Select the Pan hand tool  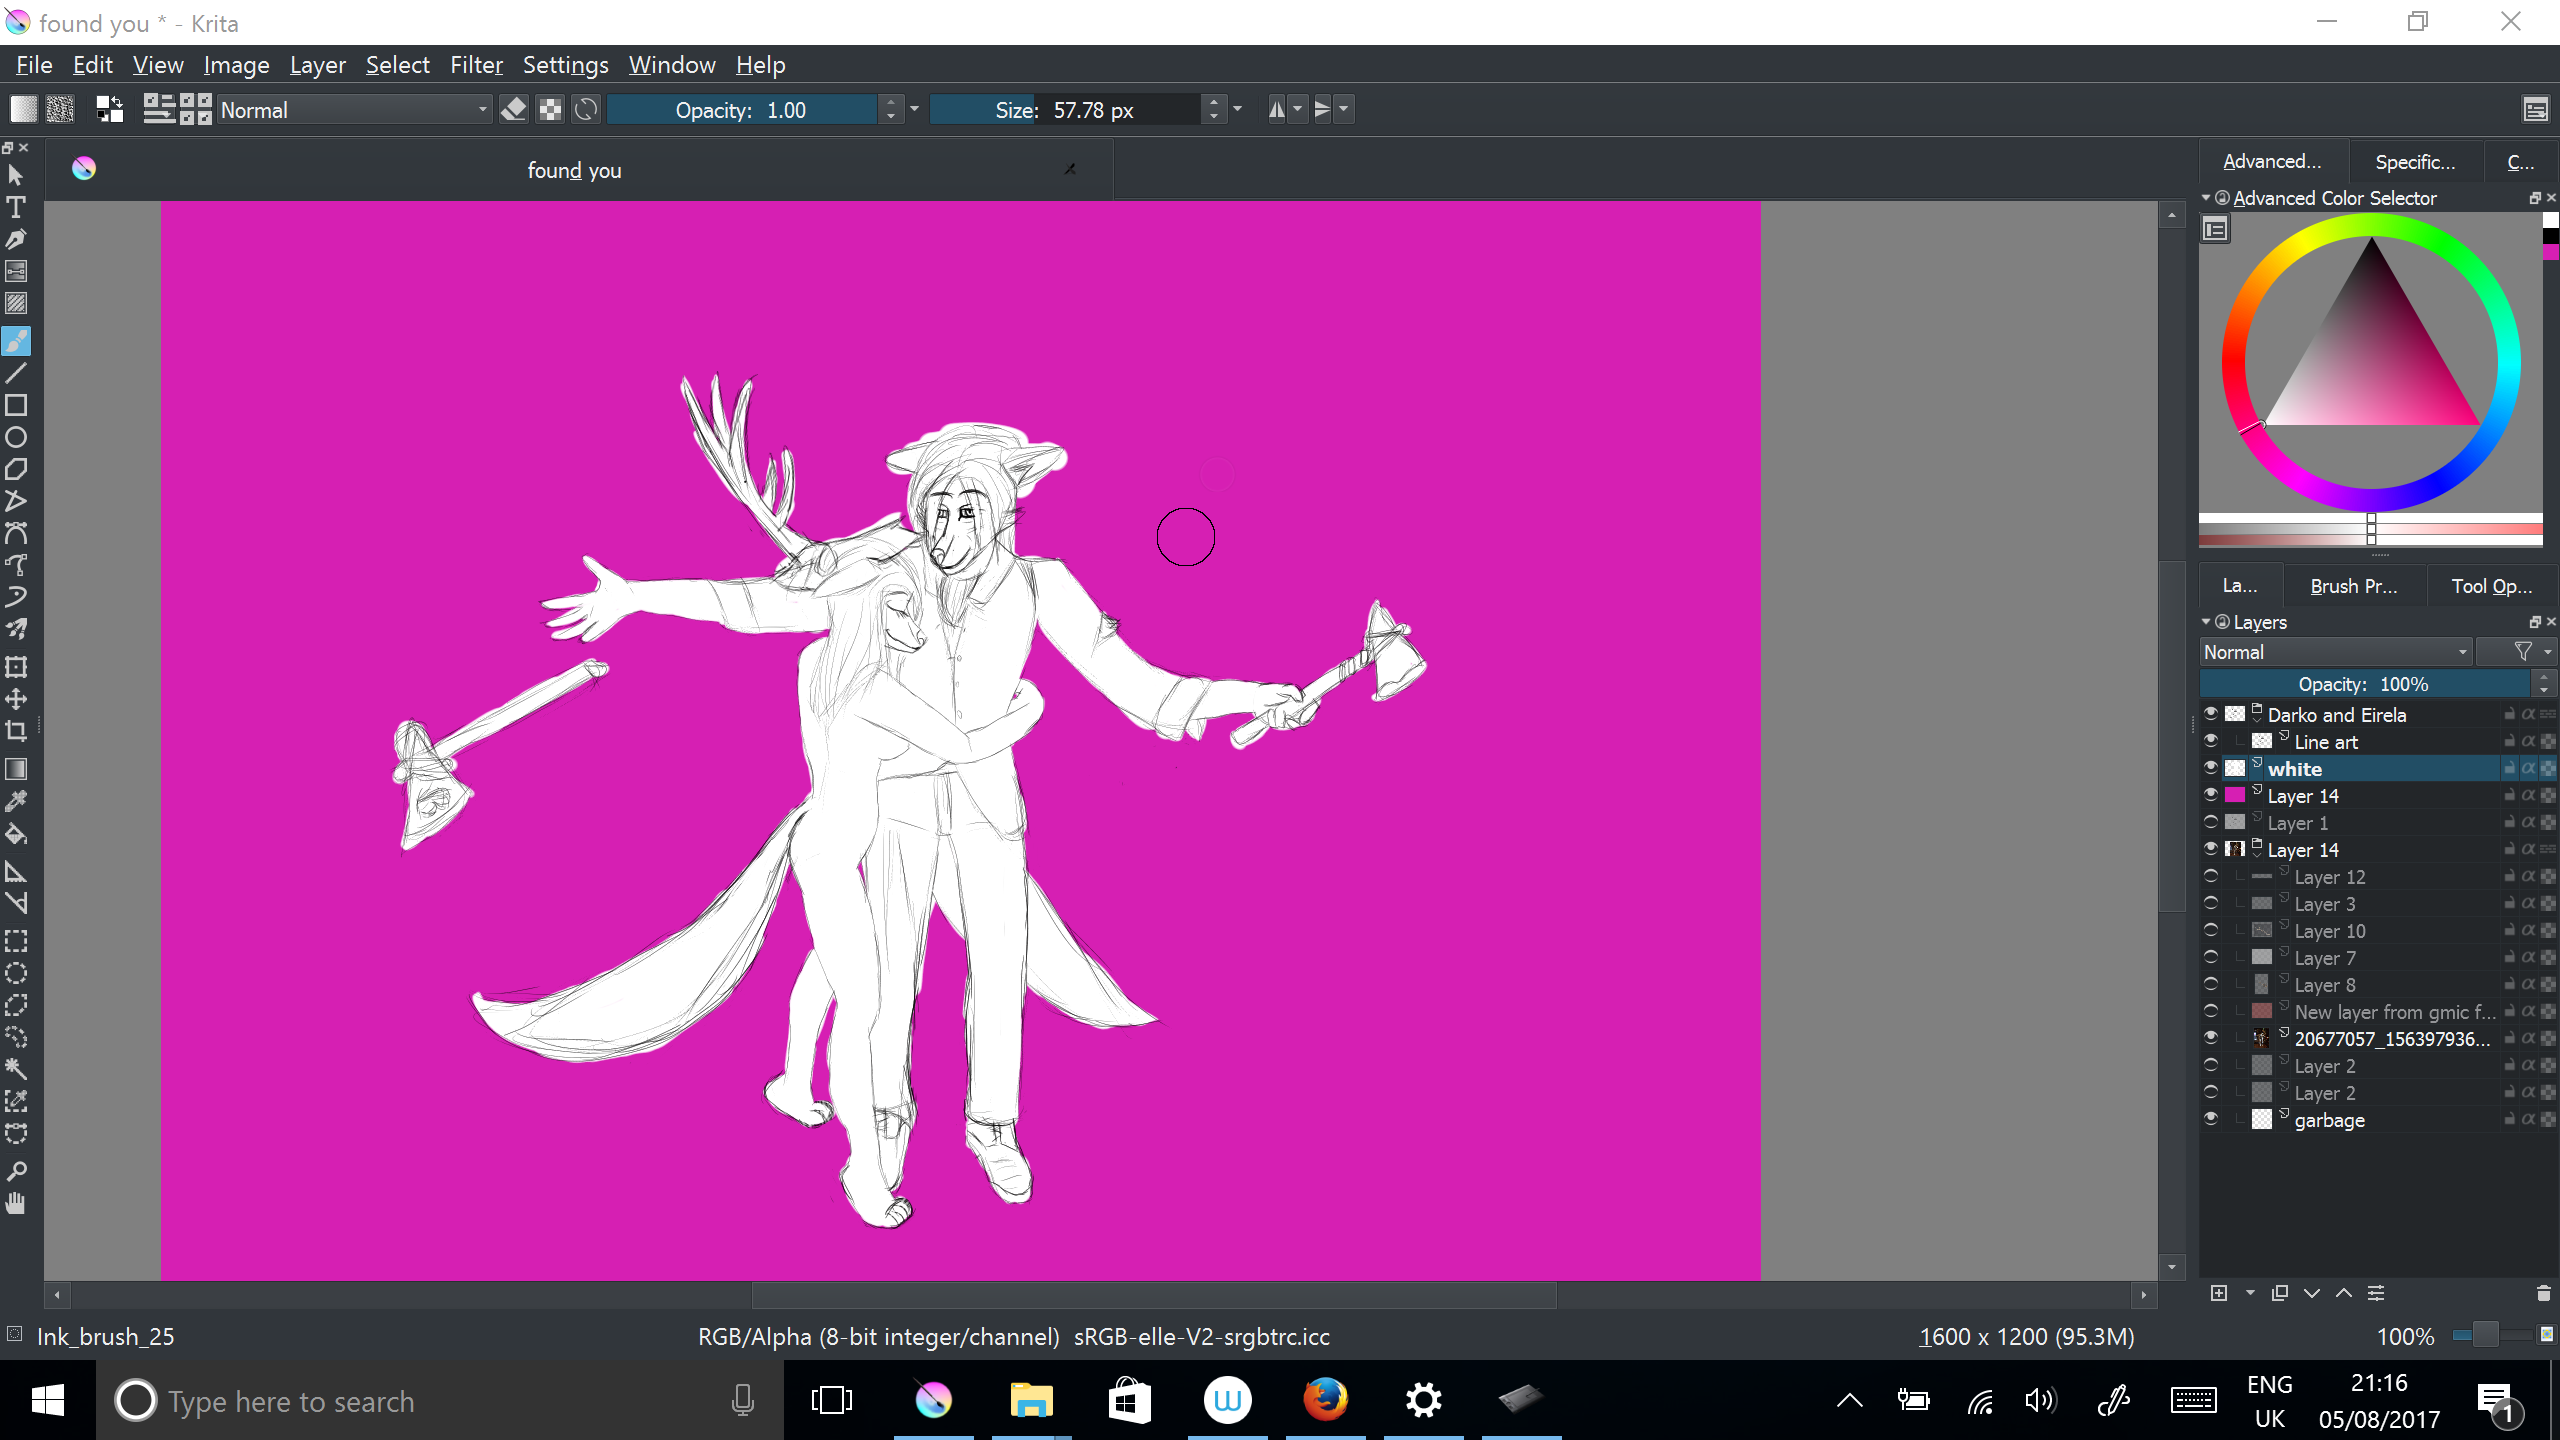coord(16,1203)
